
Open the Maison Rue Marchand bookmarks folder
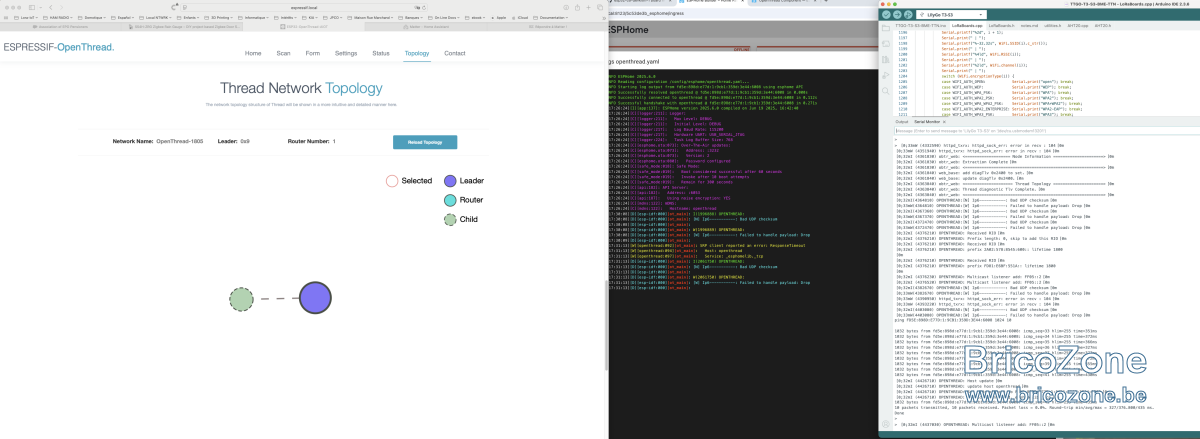[369, 17]
